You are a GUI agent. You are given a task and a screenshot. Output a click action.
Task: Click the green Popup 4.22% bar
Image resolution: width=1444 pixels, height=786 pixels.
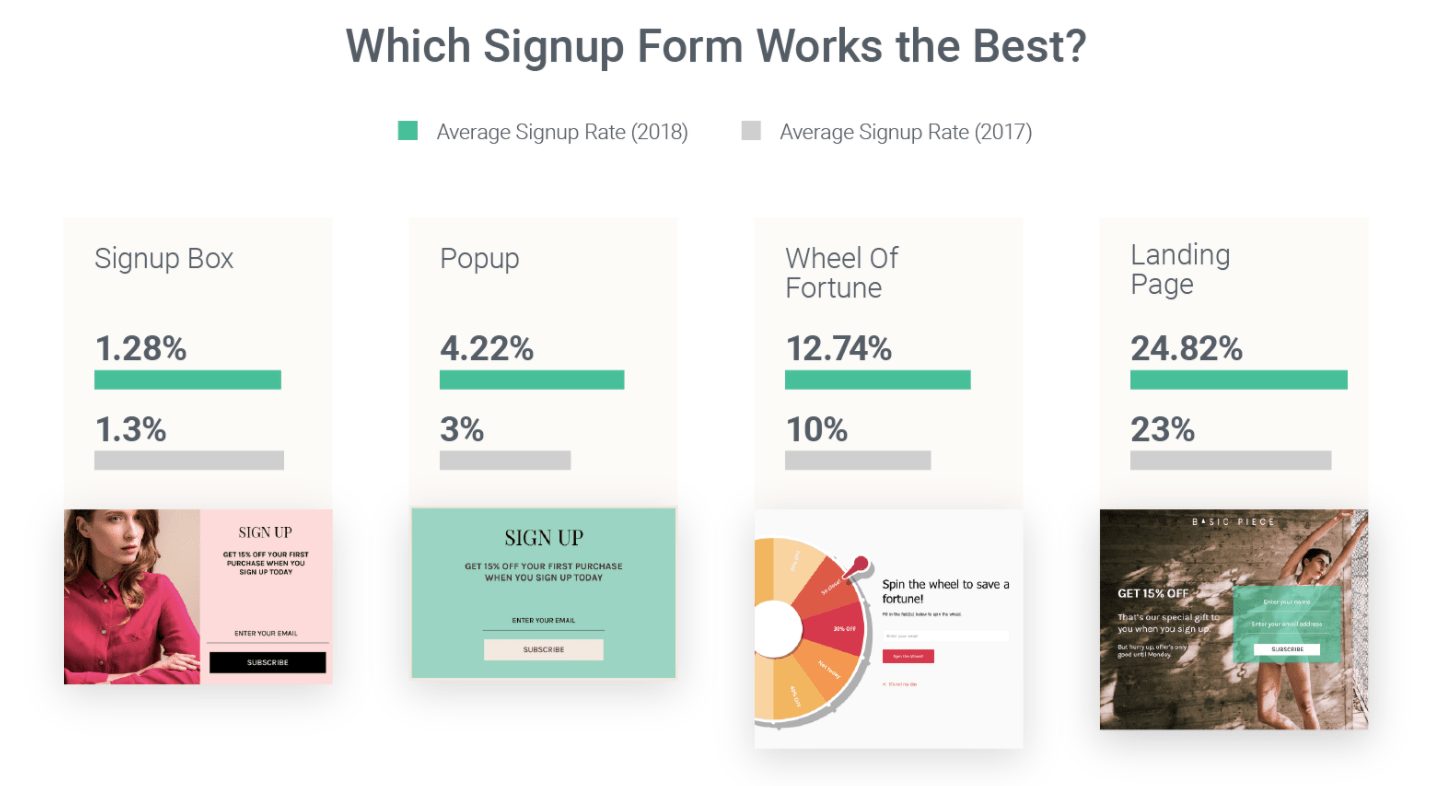532,380
